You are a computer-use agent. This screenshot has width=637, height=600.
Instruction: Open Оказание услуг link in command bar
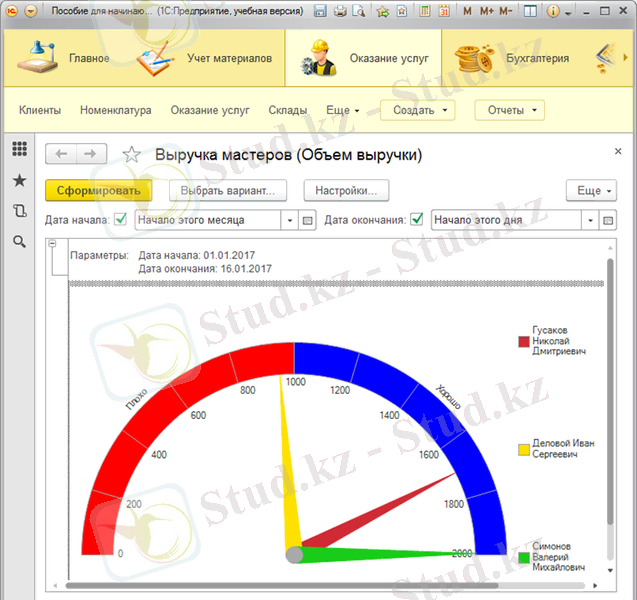(210, 110)
